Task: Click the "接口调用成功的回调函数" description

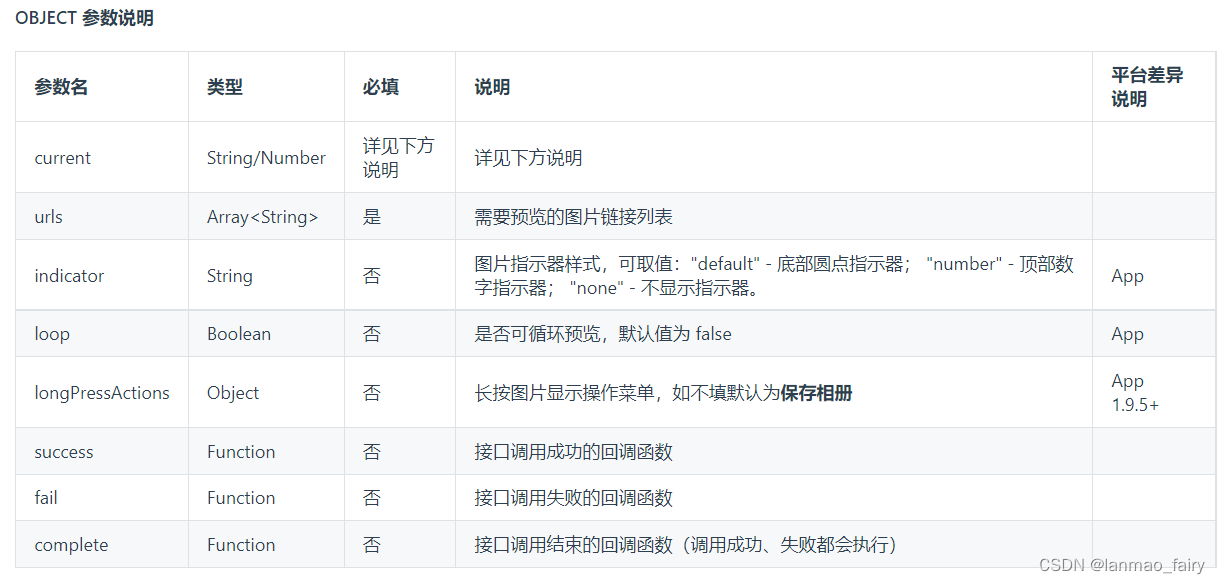Action: coord(574,452)
